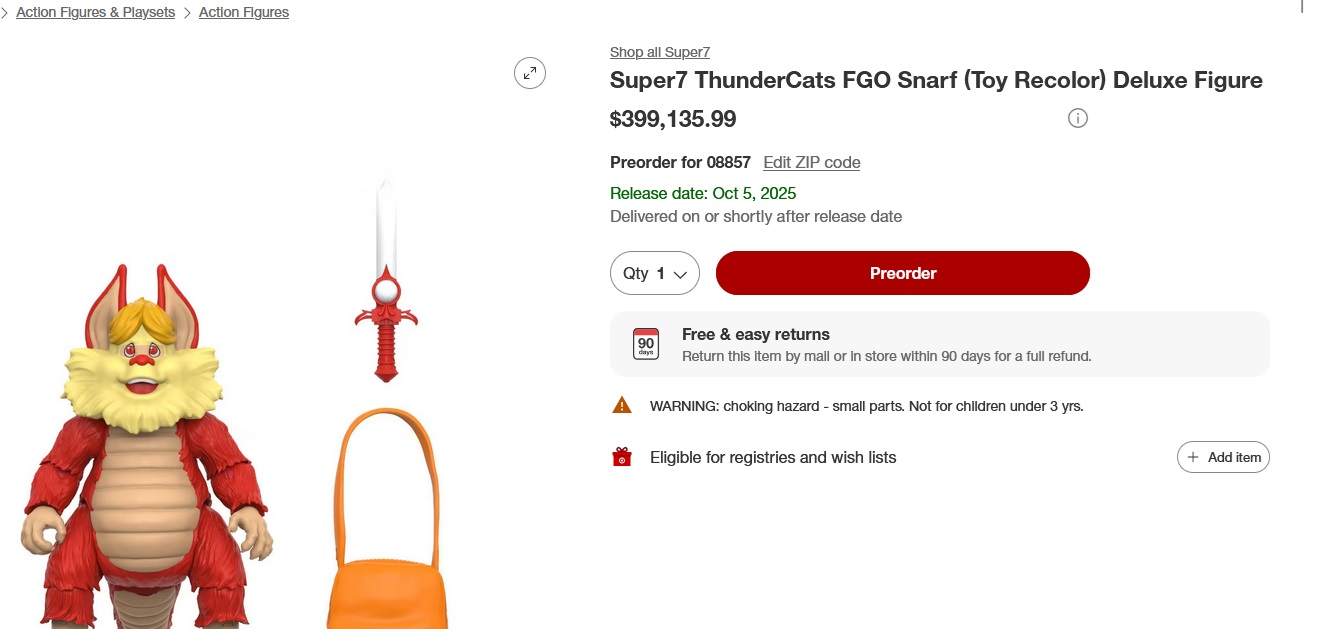Click the Qty dropdown arrow chevron
Screen dimensions: 1330x629
click(681, 274)
